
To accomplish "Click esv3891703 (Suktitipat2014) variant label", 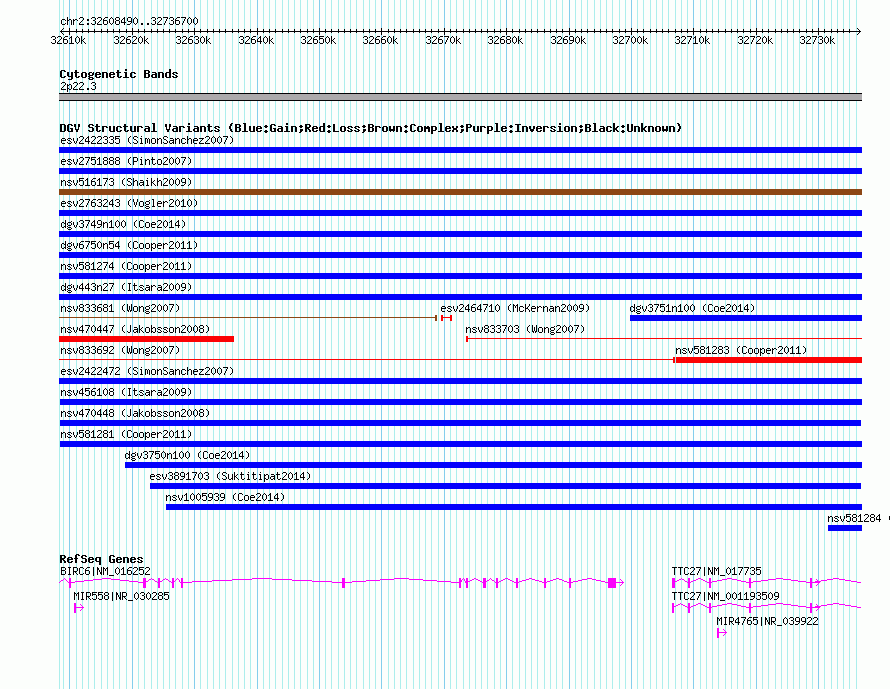I will 230,476.
